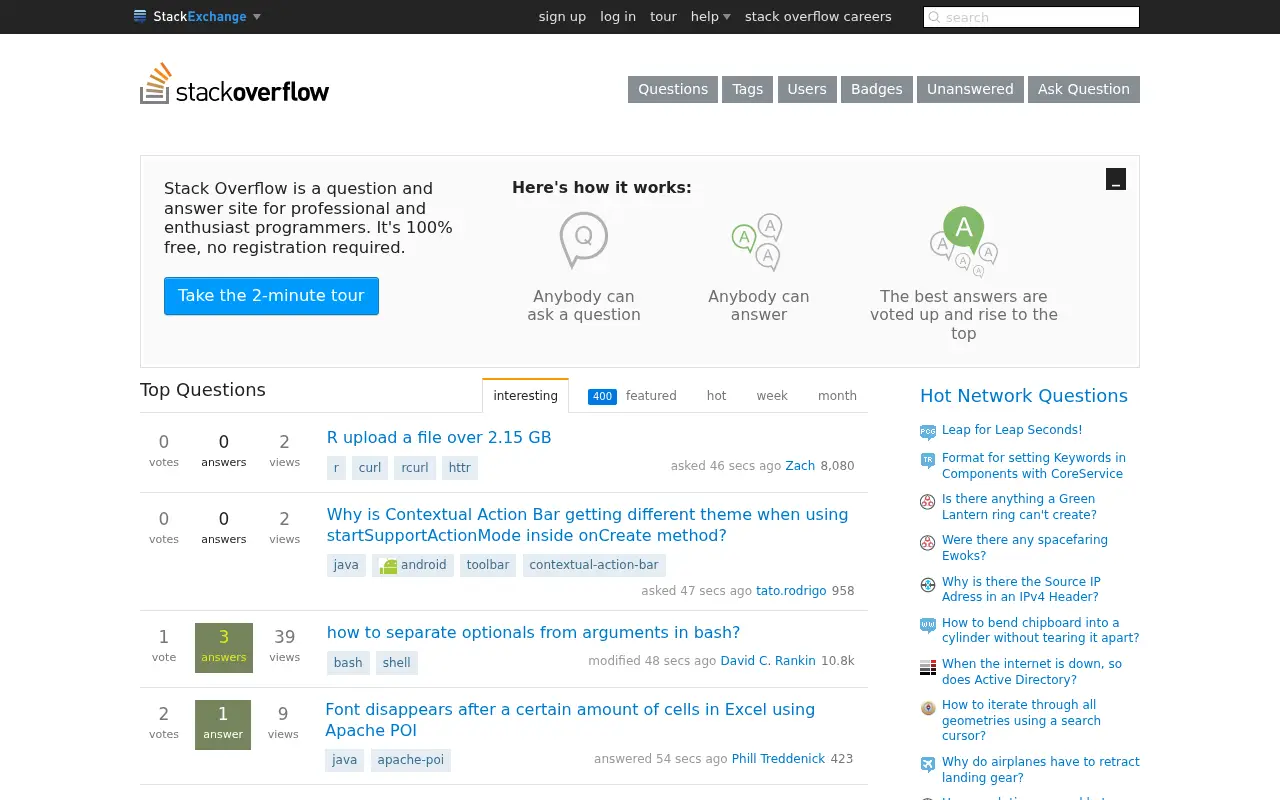Click site icon beside airplanes landing gear question
Screen dimensions: 1280x800
click(928, 764)
